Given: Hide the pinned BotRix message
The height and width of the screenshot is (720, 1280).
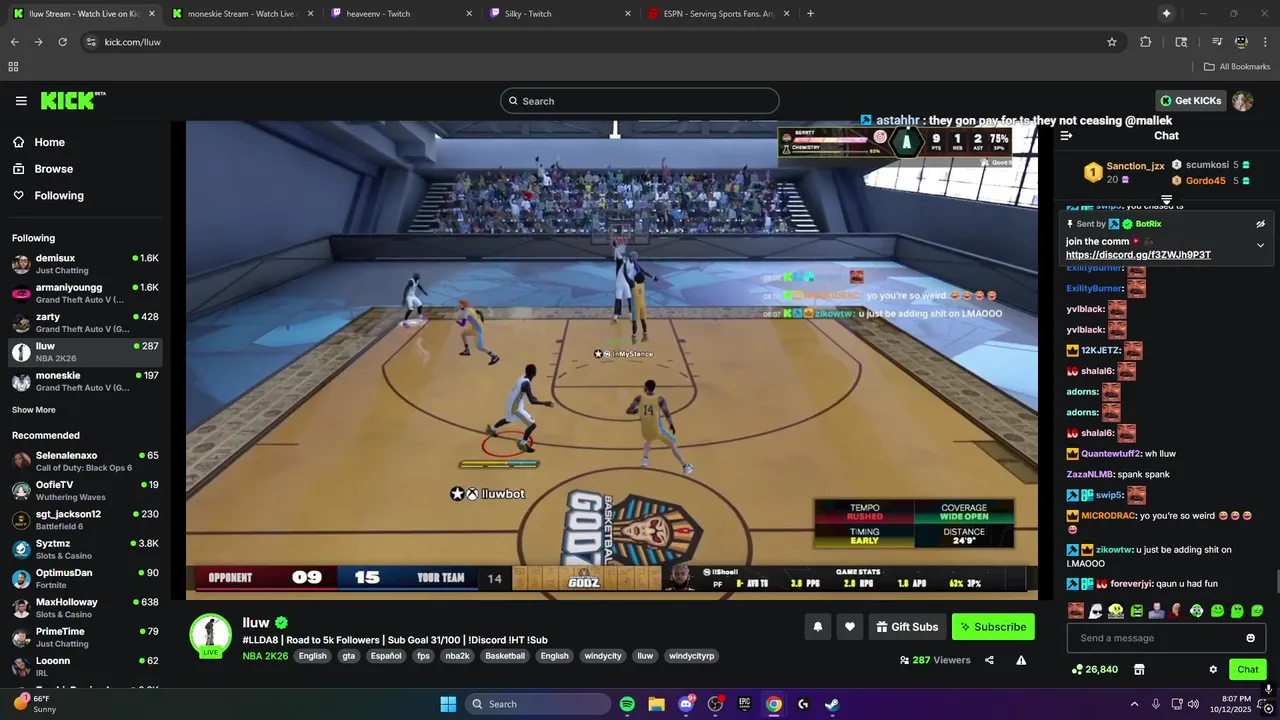Looking at the screenshot, I should pyautogui.click(x=1260, y=224).
